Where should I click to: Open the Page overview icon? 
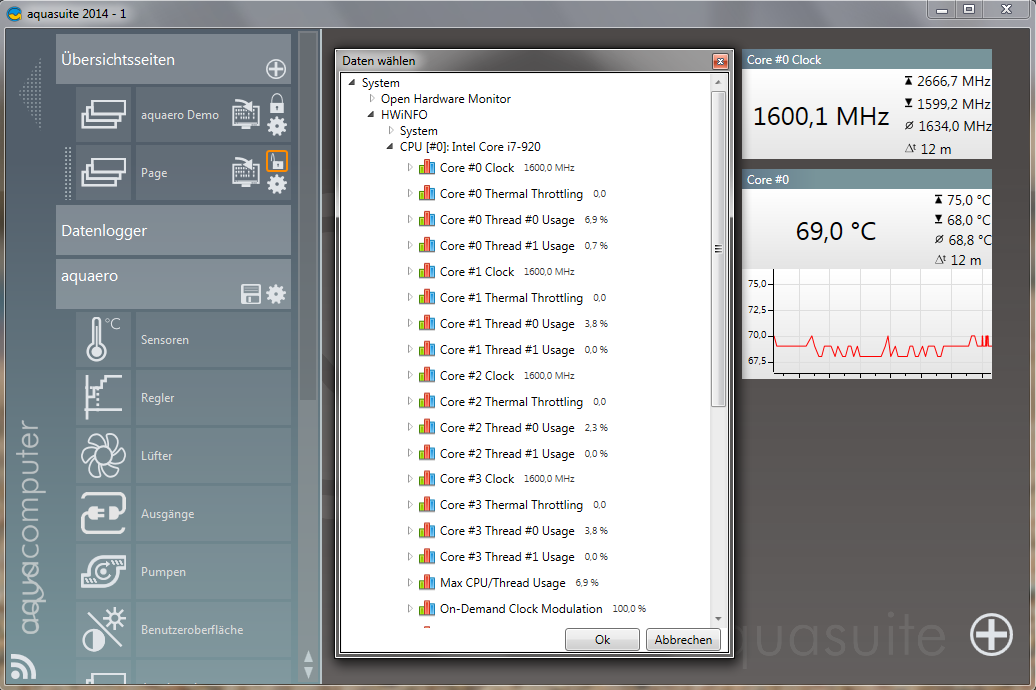(x=103, y=172)
